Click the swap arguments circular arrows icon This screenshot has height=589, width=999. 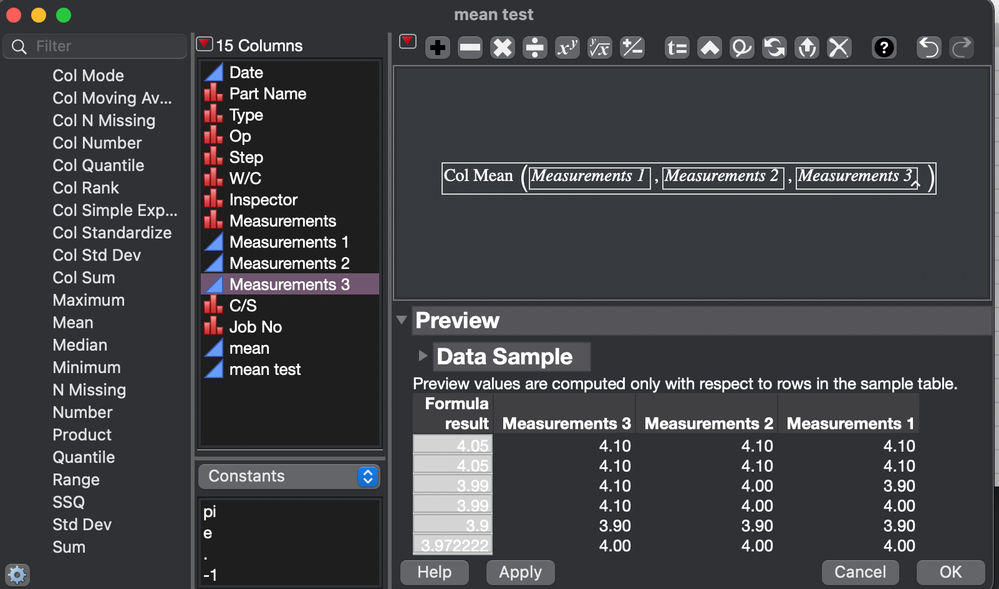[774, 48]
